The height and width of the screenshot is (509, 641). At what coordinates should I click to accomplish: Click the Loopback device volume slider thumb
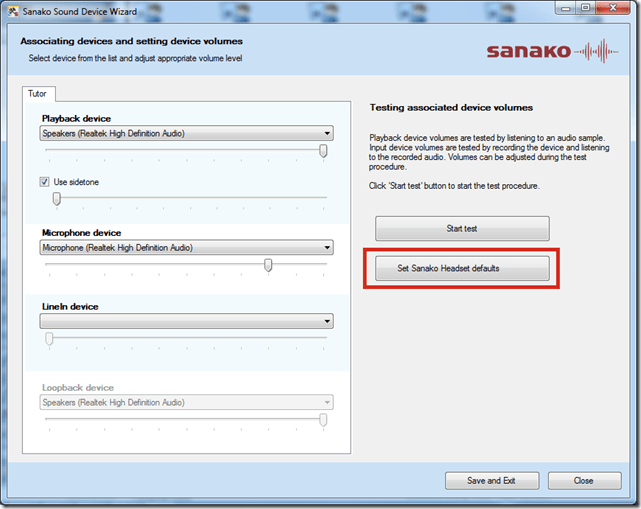[x=323, y=420]
